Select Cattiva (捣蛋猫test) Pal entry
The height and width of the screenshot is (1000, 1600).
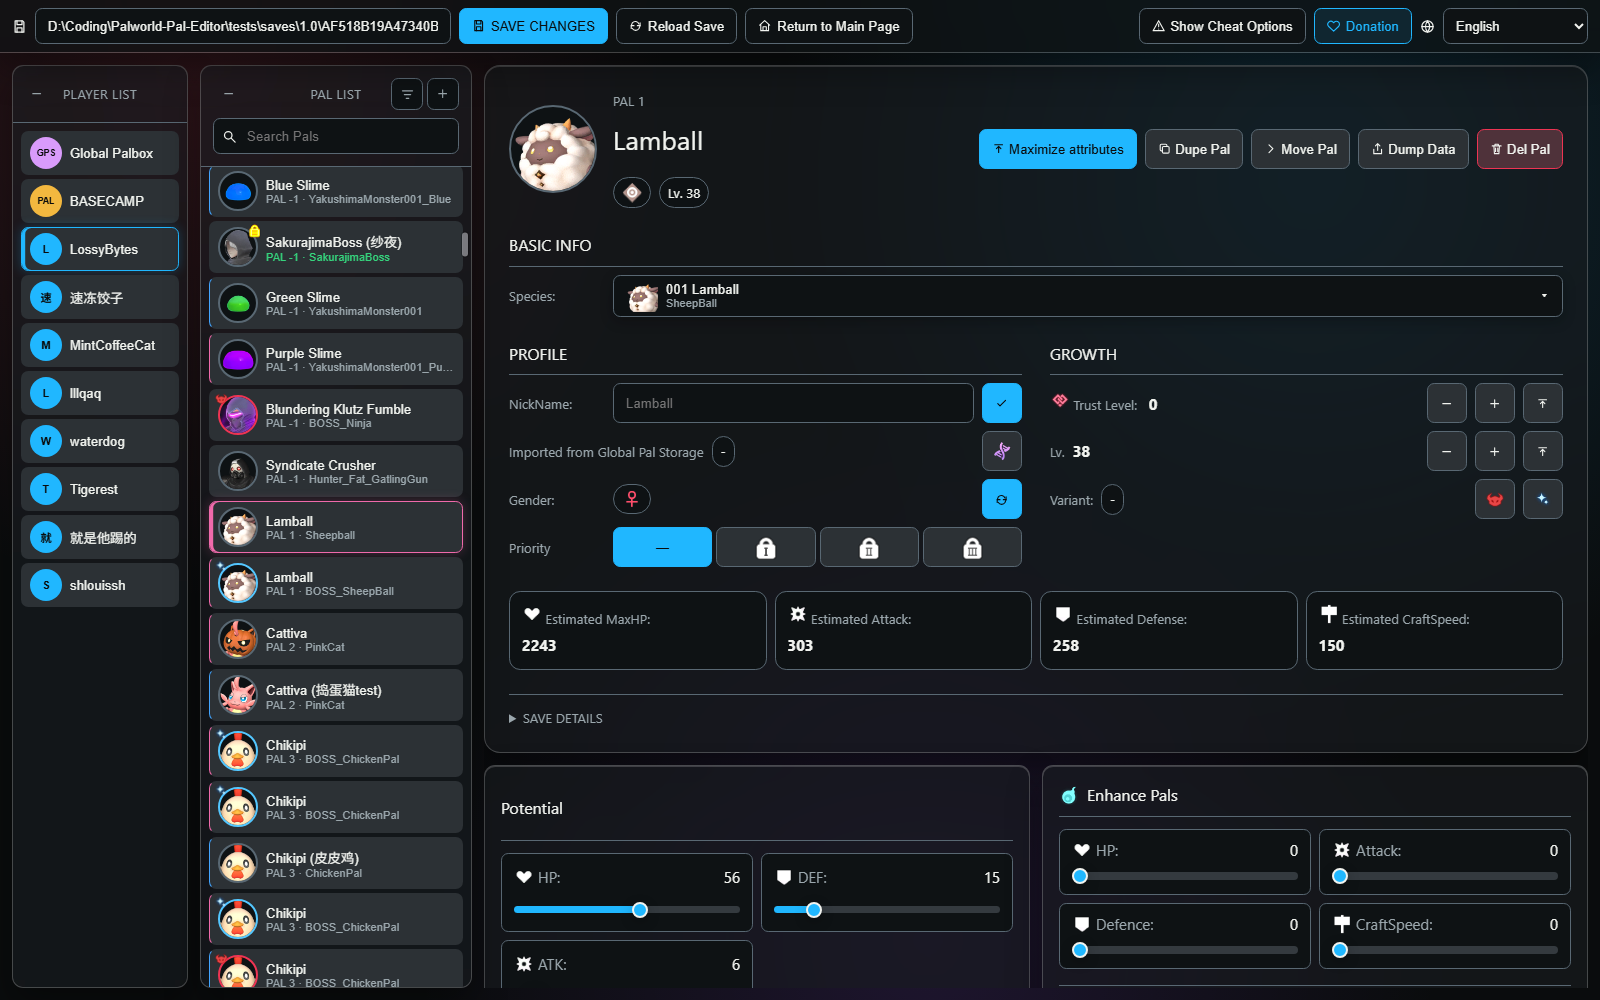[x=336, y=695]
